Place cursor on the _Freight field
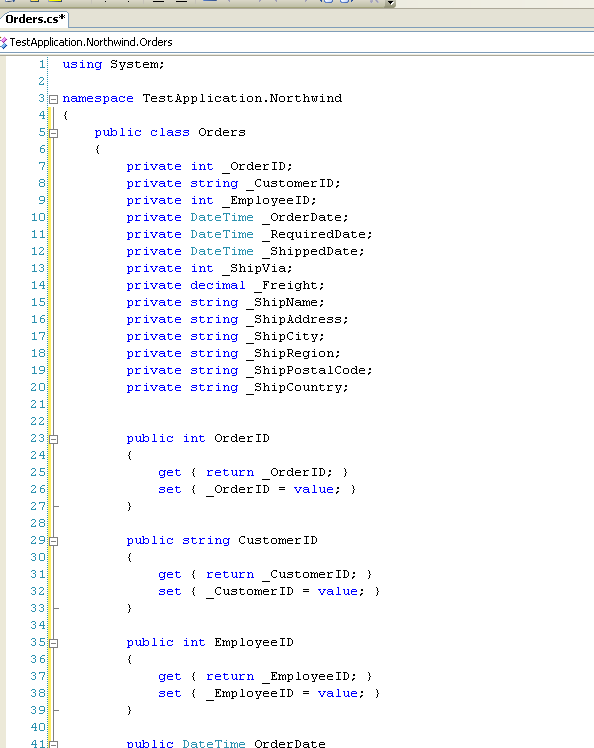594x748 pixels. tap(289, 285)
